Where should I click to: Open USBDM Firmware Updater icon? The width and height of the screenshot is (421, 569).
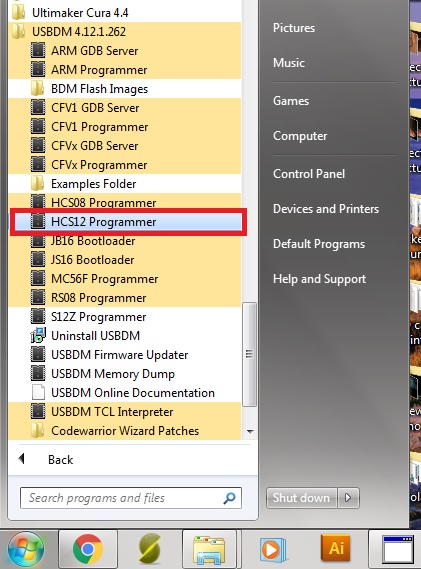click(x=38, y=354)
